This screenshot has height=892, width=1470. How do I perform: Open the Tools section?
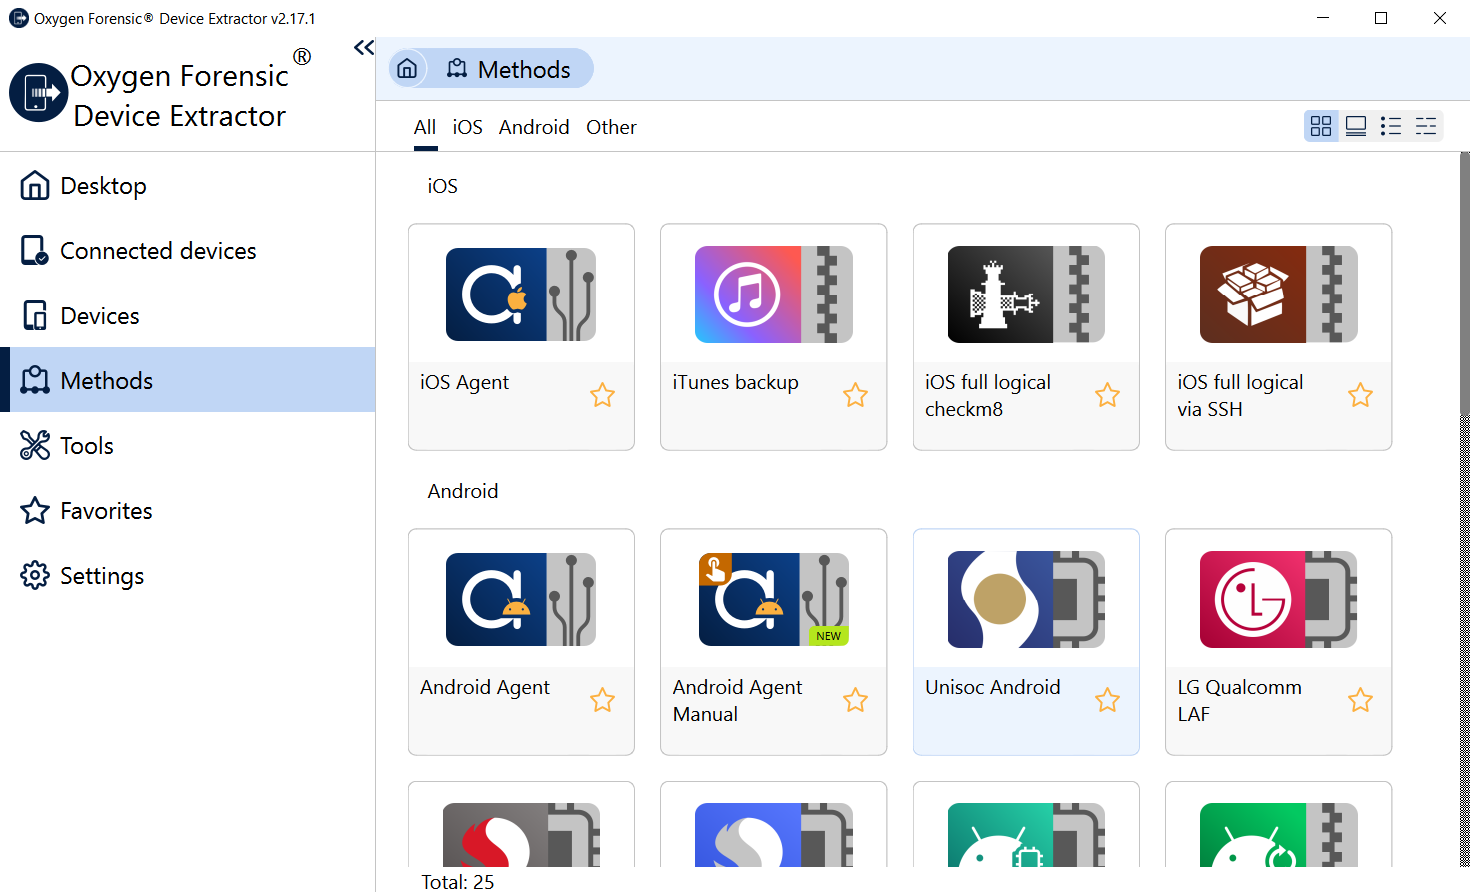pyautogui.click(x=188, y=446)
